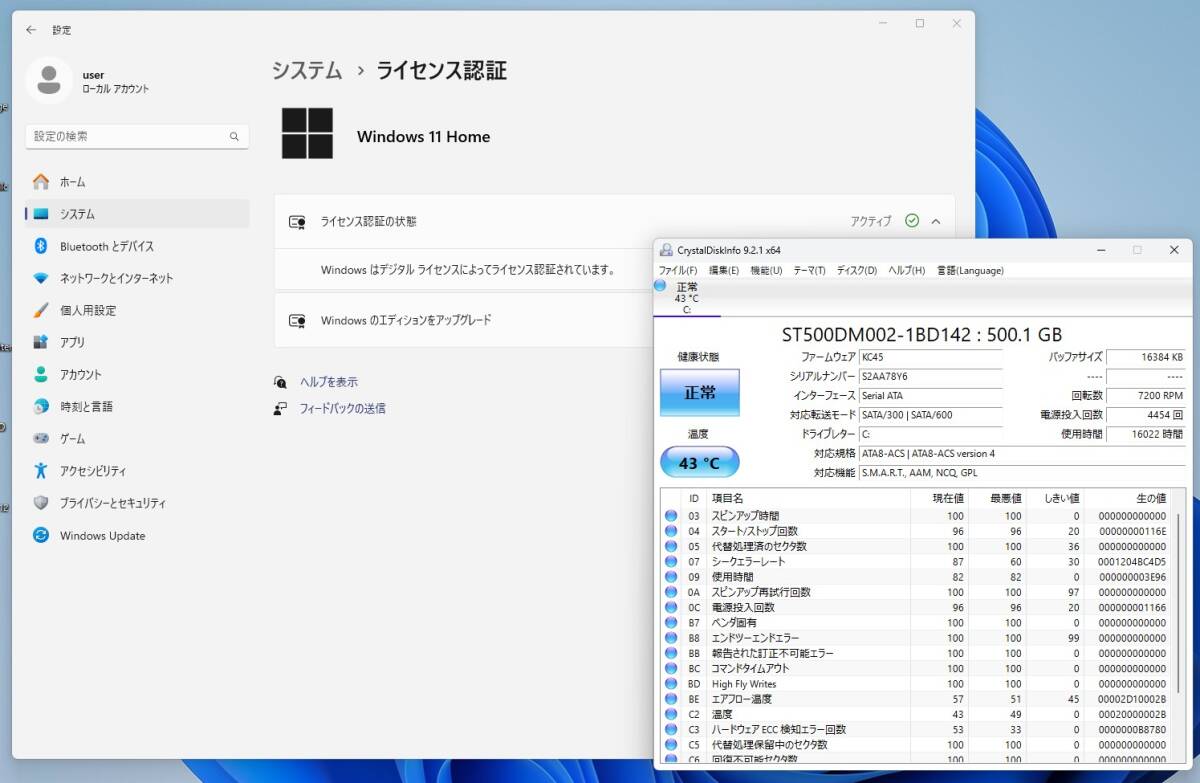The width and height of the screenshot is (1200, 783).
Task: Click the 回転数 field showing 7200 RPM
Action: coord(1146,396)
